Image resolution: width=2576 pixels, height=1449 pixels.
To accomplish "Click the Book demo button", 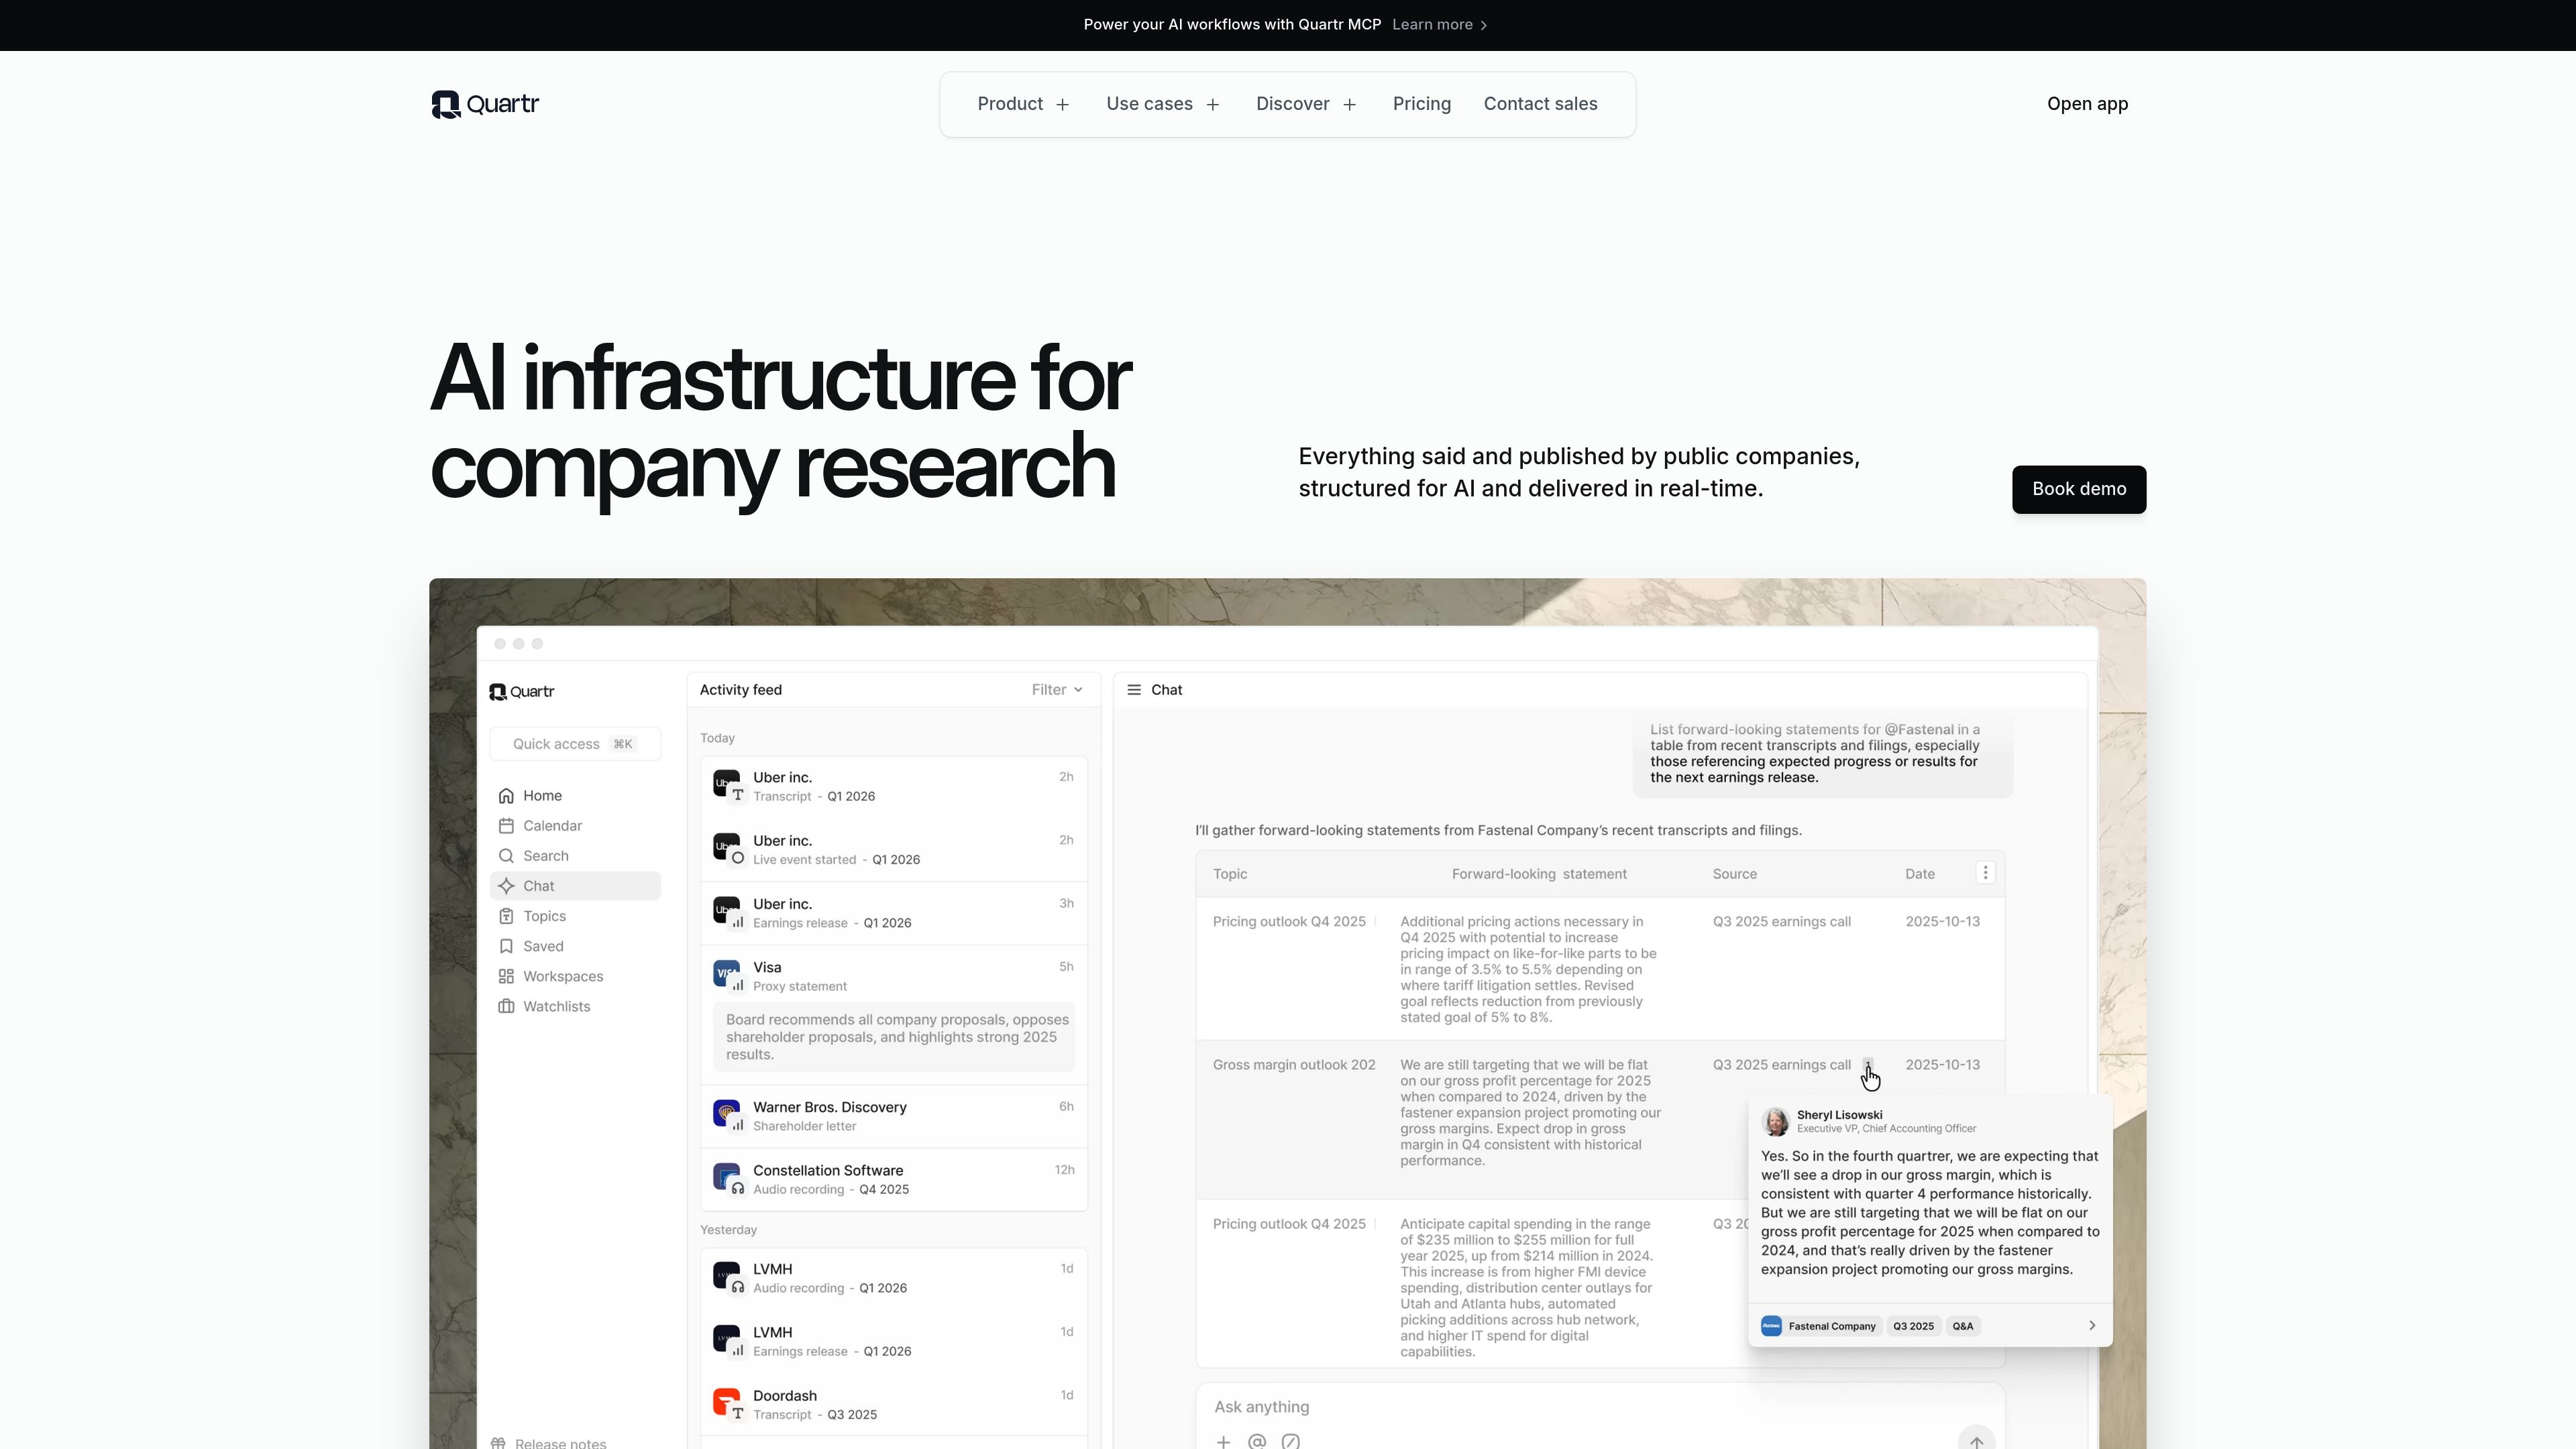I will coord(2079,489).
